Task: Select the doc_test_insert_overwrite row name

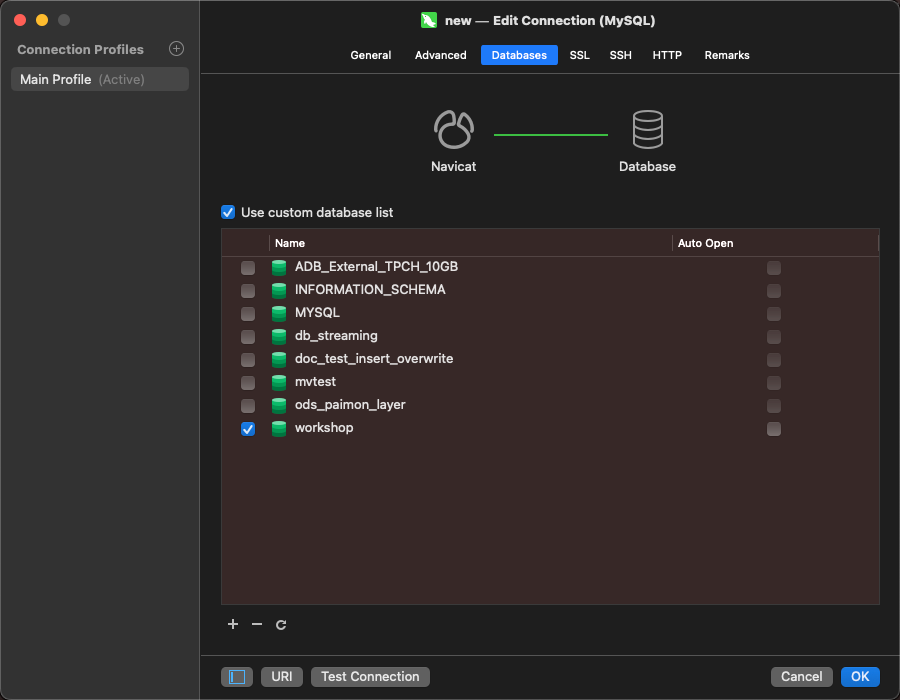Action: [374, 359]
